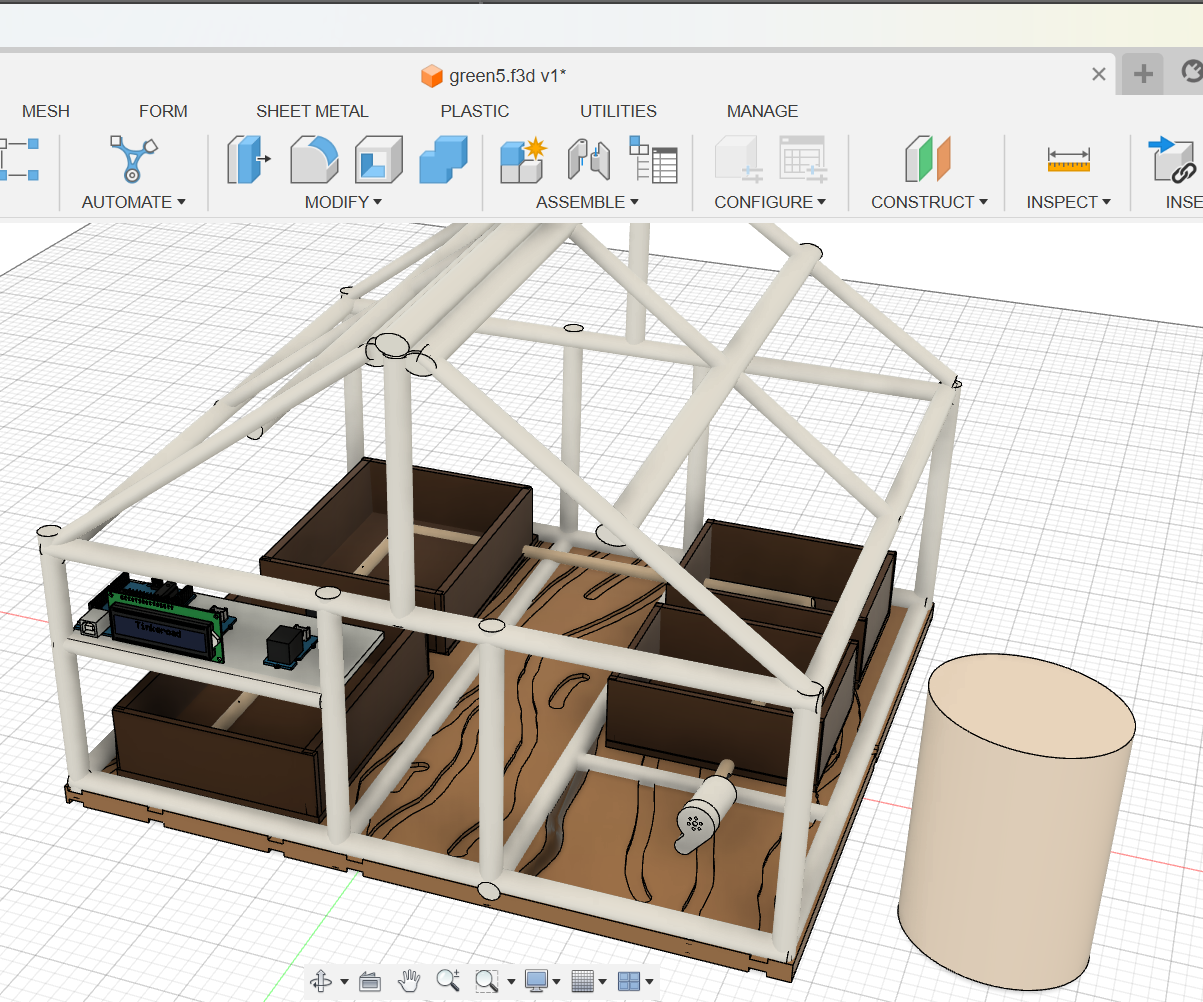Activate the Pan hand tool
Screen dimensions: 1203x1002
click(409, 981)
